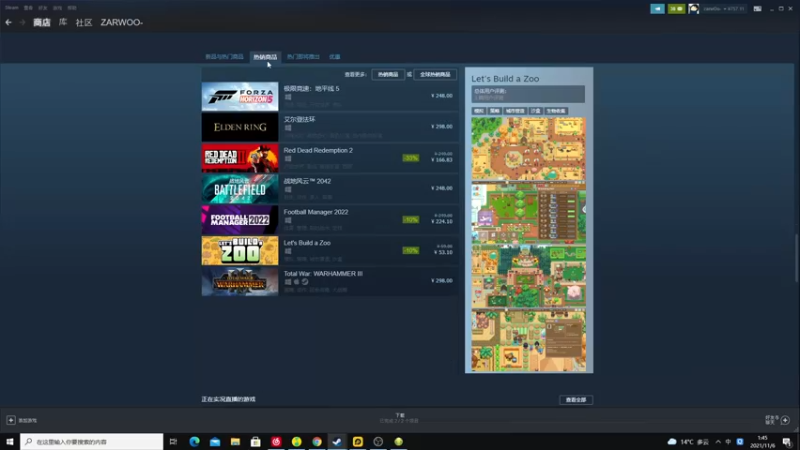Open the 商店 store section
The width and height of the screenshot is (800, 450).
pos(42,22)
